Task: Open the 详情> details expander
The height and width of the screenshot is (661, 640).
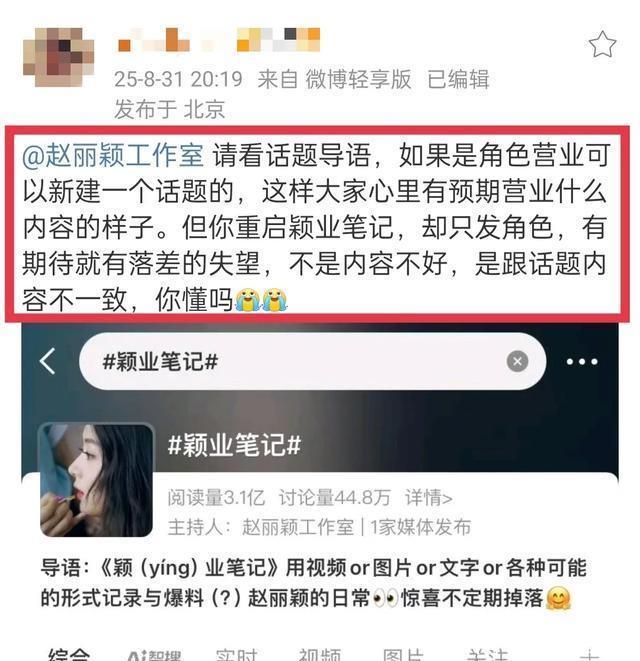Action: point(428,498)
